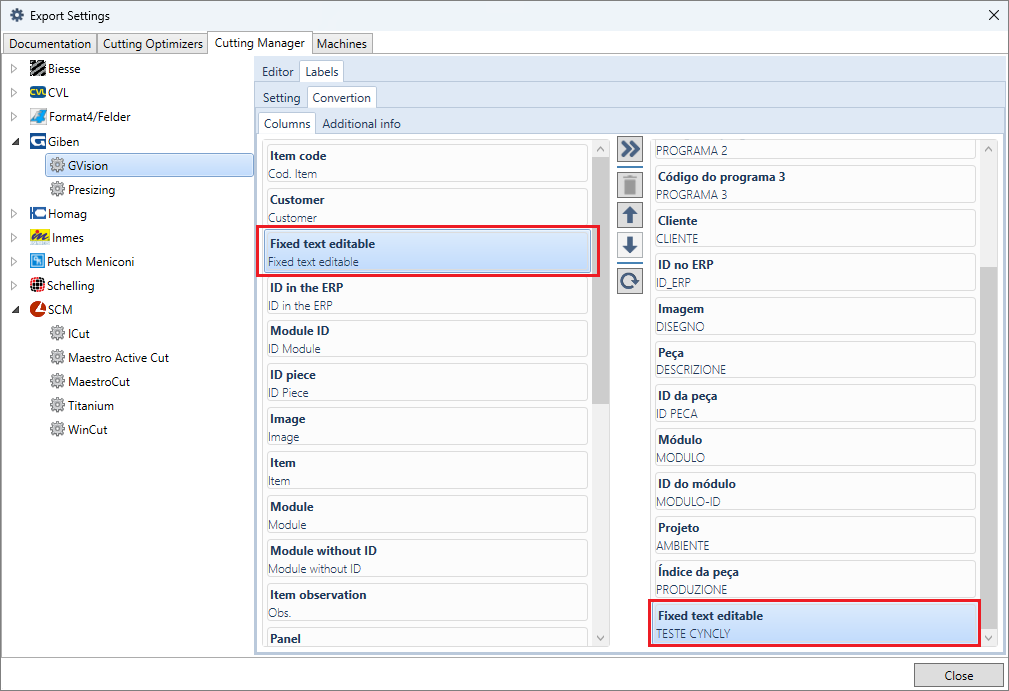Screen dimensions: 1009x691
Task: Select the Item observation entry
Action: 427,602
